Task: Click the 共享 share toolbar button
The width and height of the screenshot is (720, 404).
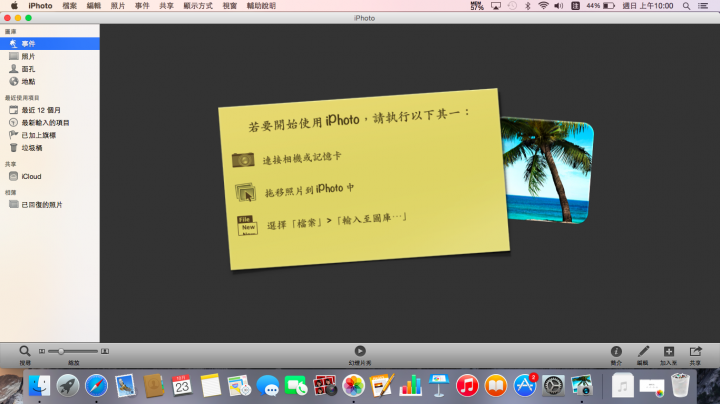Action: [x=695, y=351]
